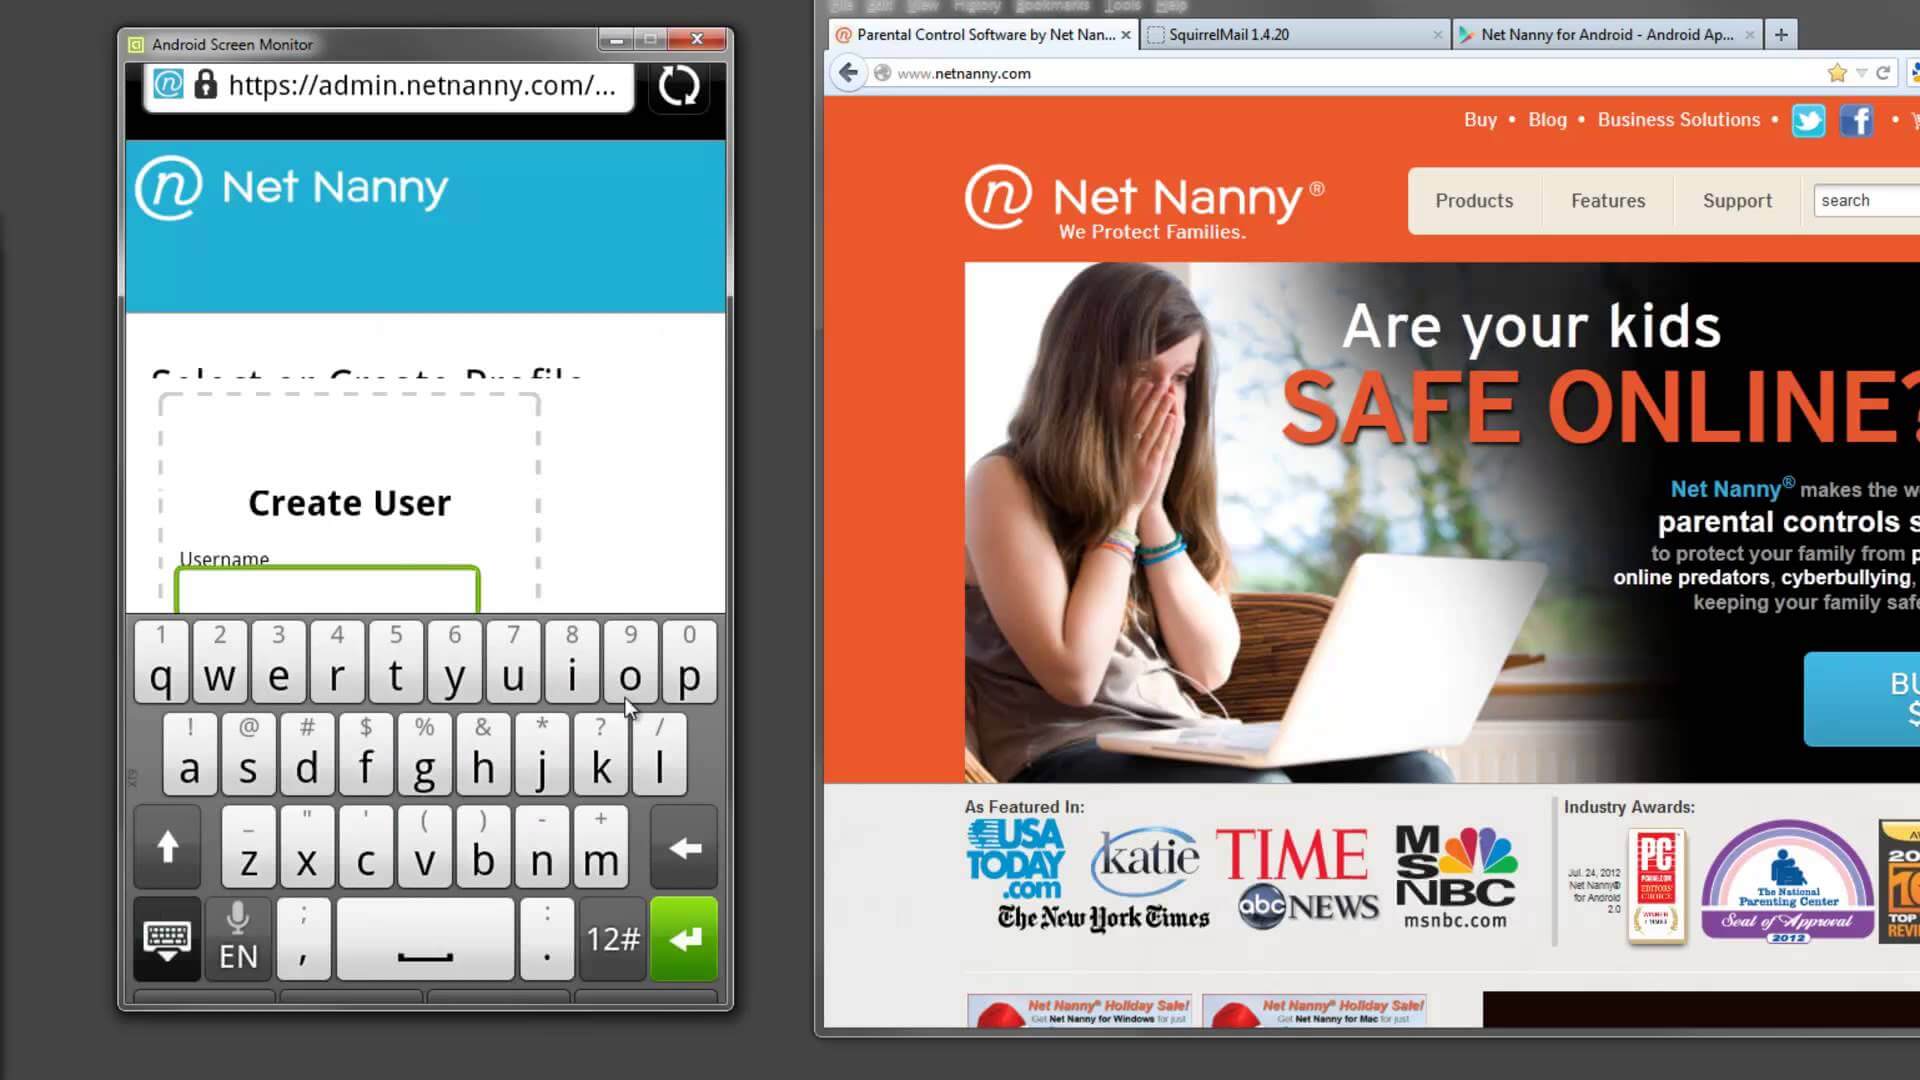This screenshot has width=1920, height=1080.
Task: Click the Twitter bird icon on Net Nanny site
Action: click(x=1807, y=120)
